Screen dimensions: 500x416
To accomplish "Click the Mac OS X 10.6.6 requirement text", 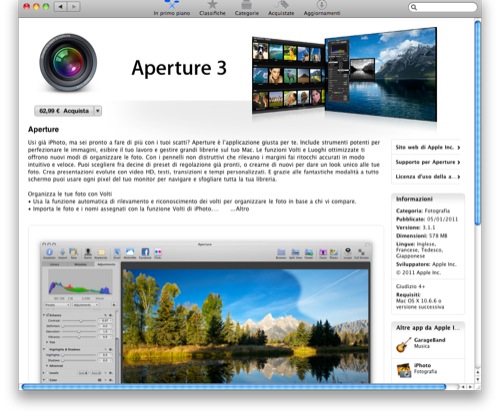I will coord(420,304).
